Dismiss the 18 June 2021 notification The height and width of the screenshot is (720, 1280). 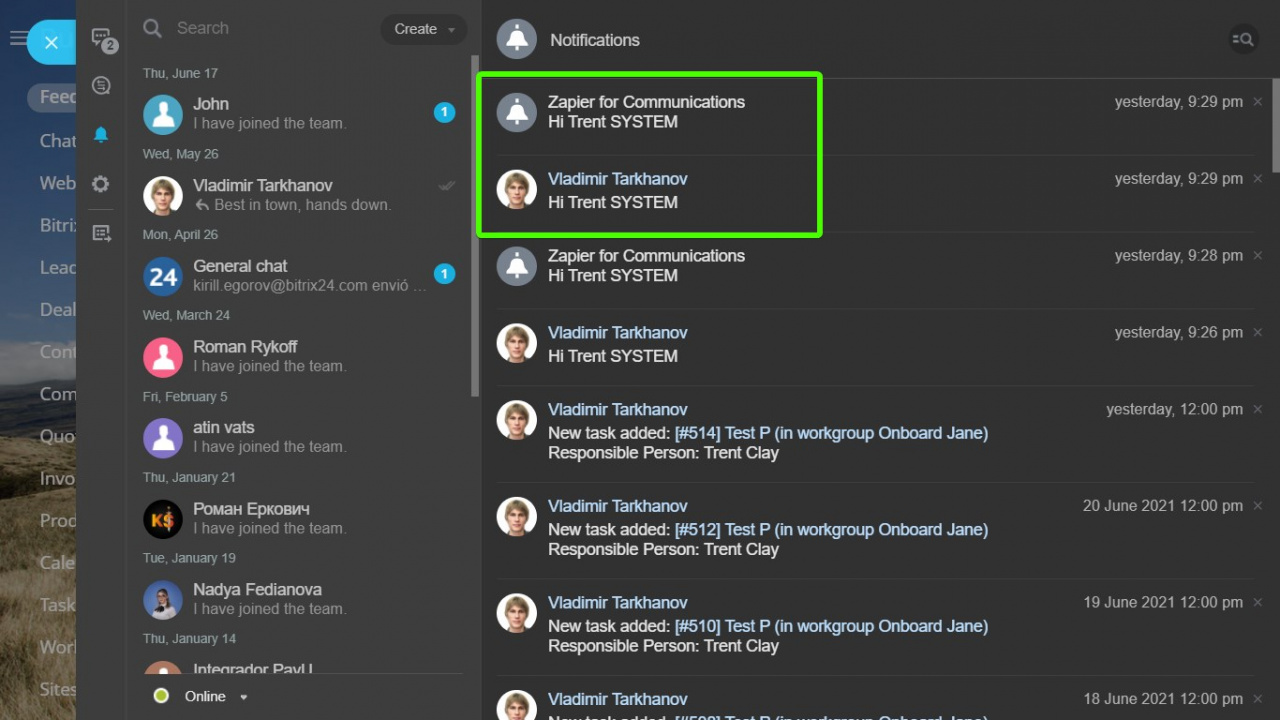click(1258, 699)
